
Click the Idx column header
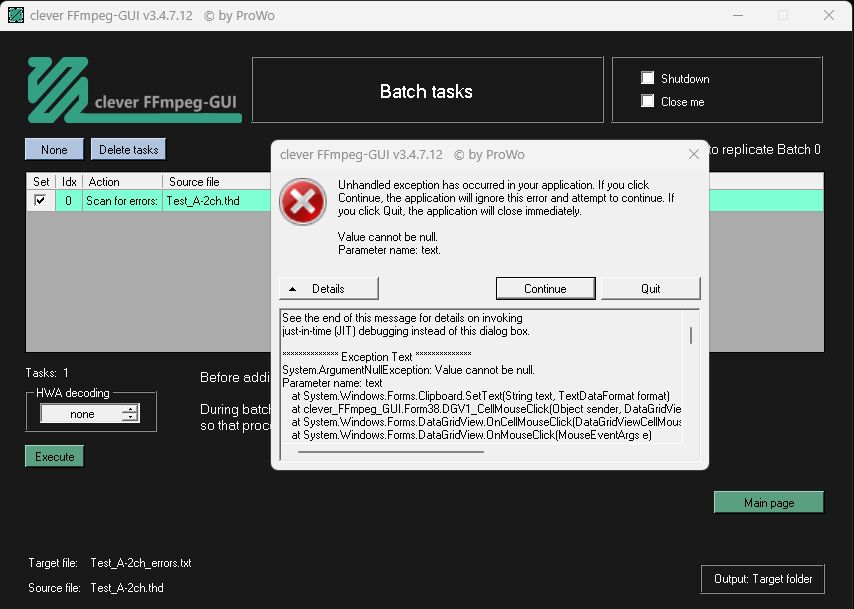coord(69,181)
